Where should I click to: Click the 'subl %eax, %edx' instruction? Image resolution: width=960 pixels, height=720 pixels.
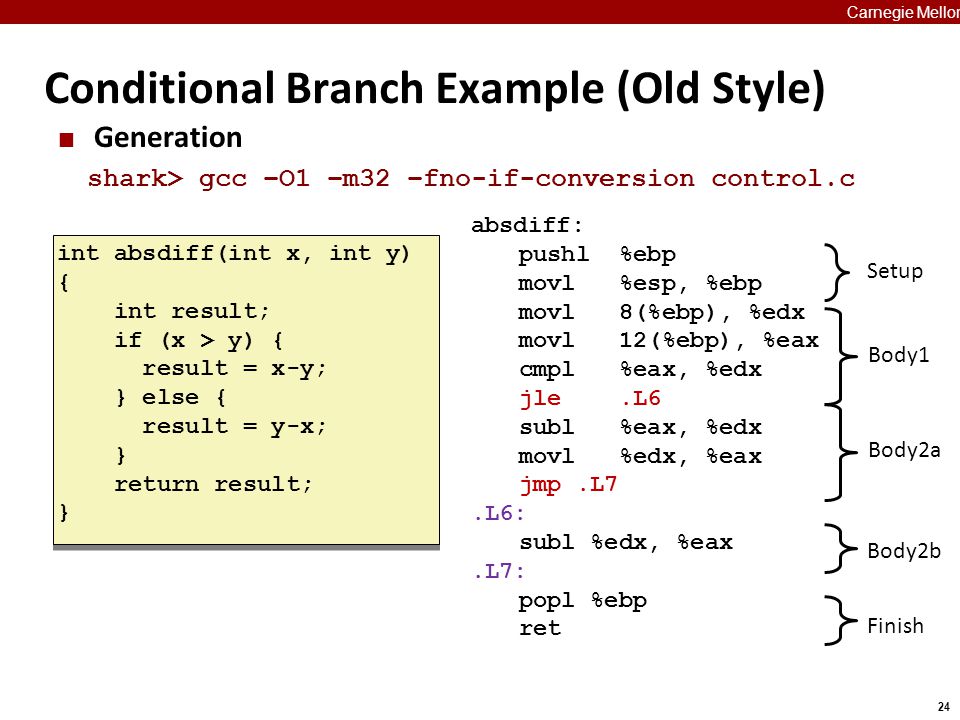click(640, 427)
